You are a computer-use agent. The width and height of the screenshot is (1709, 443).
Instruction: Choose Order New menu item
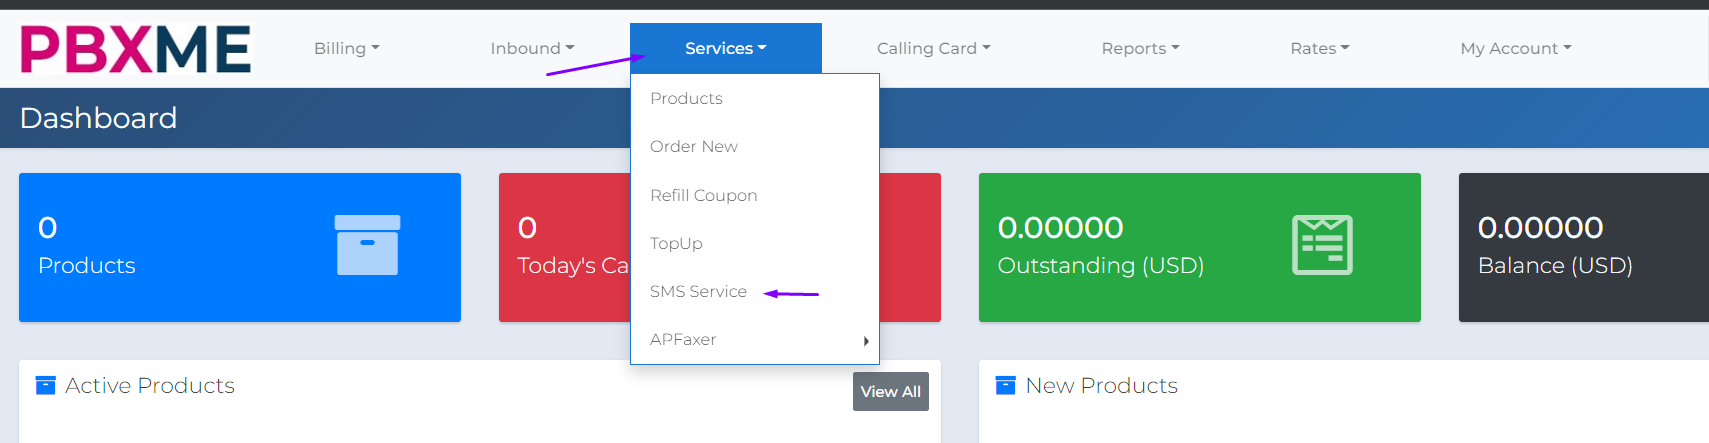coord(694,146)
